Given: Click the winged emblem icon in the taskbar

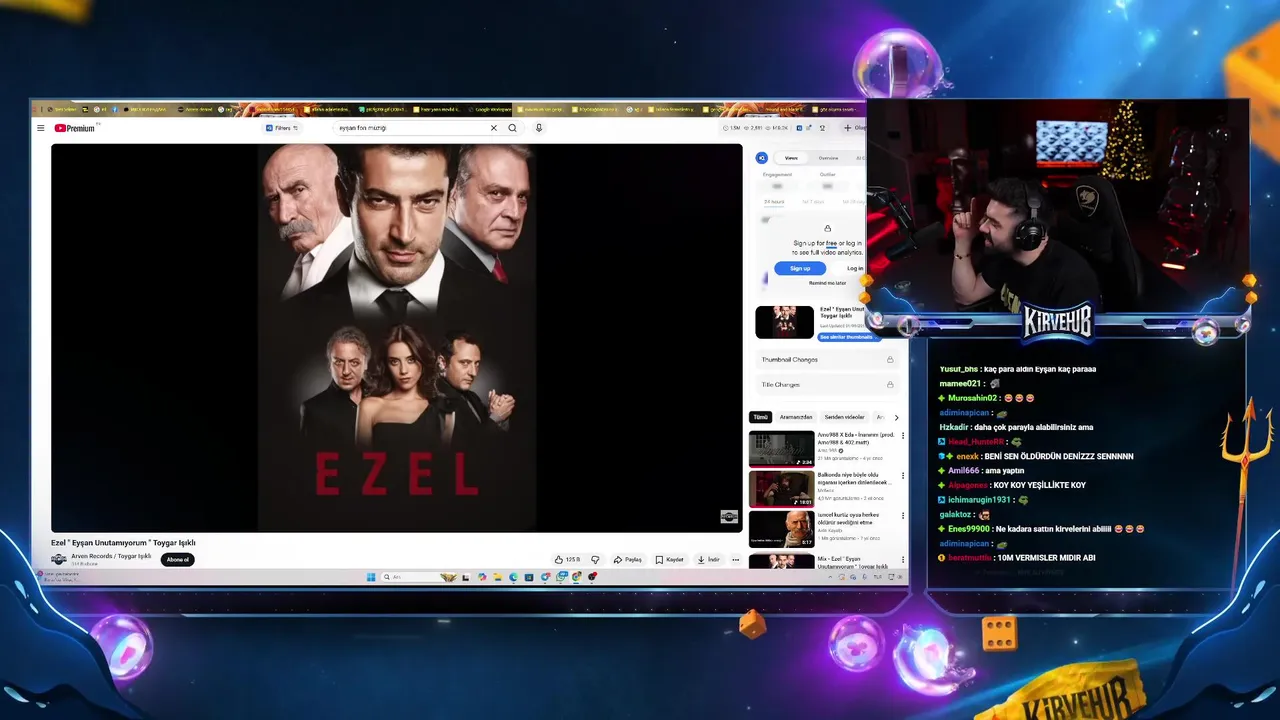Looking at the screenshot, I should click(449, 577).
